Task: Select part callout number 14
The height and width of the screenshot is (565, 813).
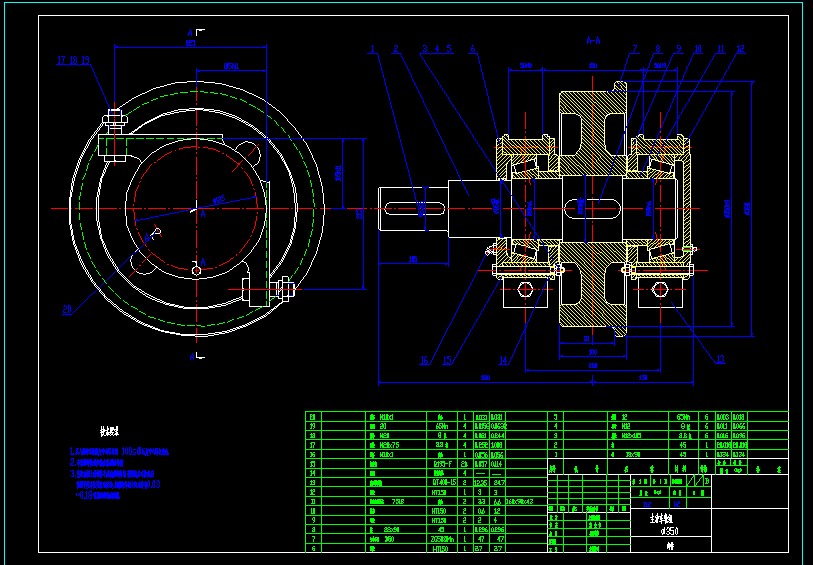Action: [503, 360]
